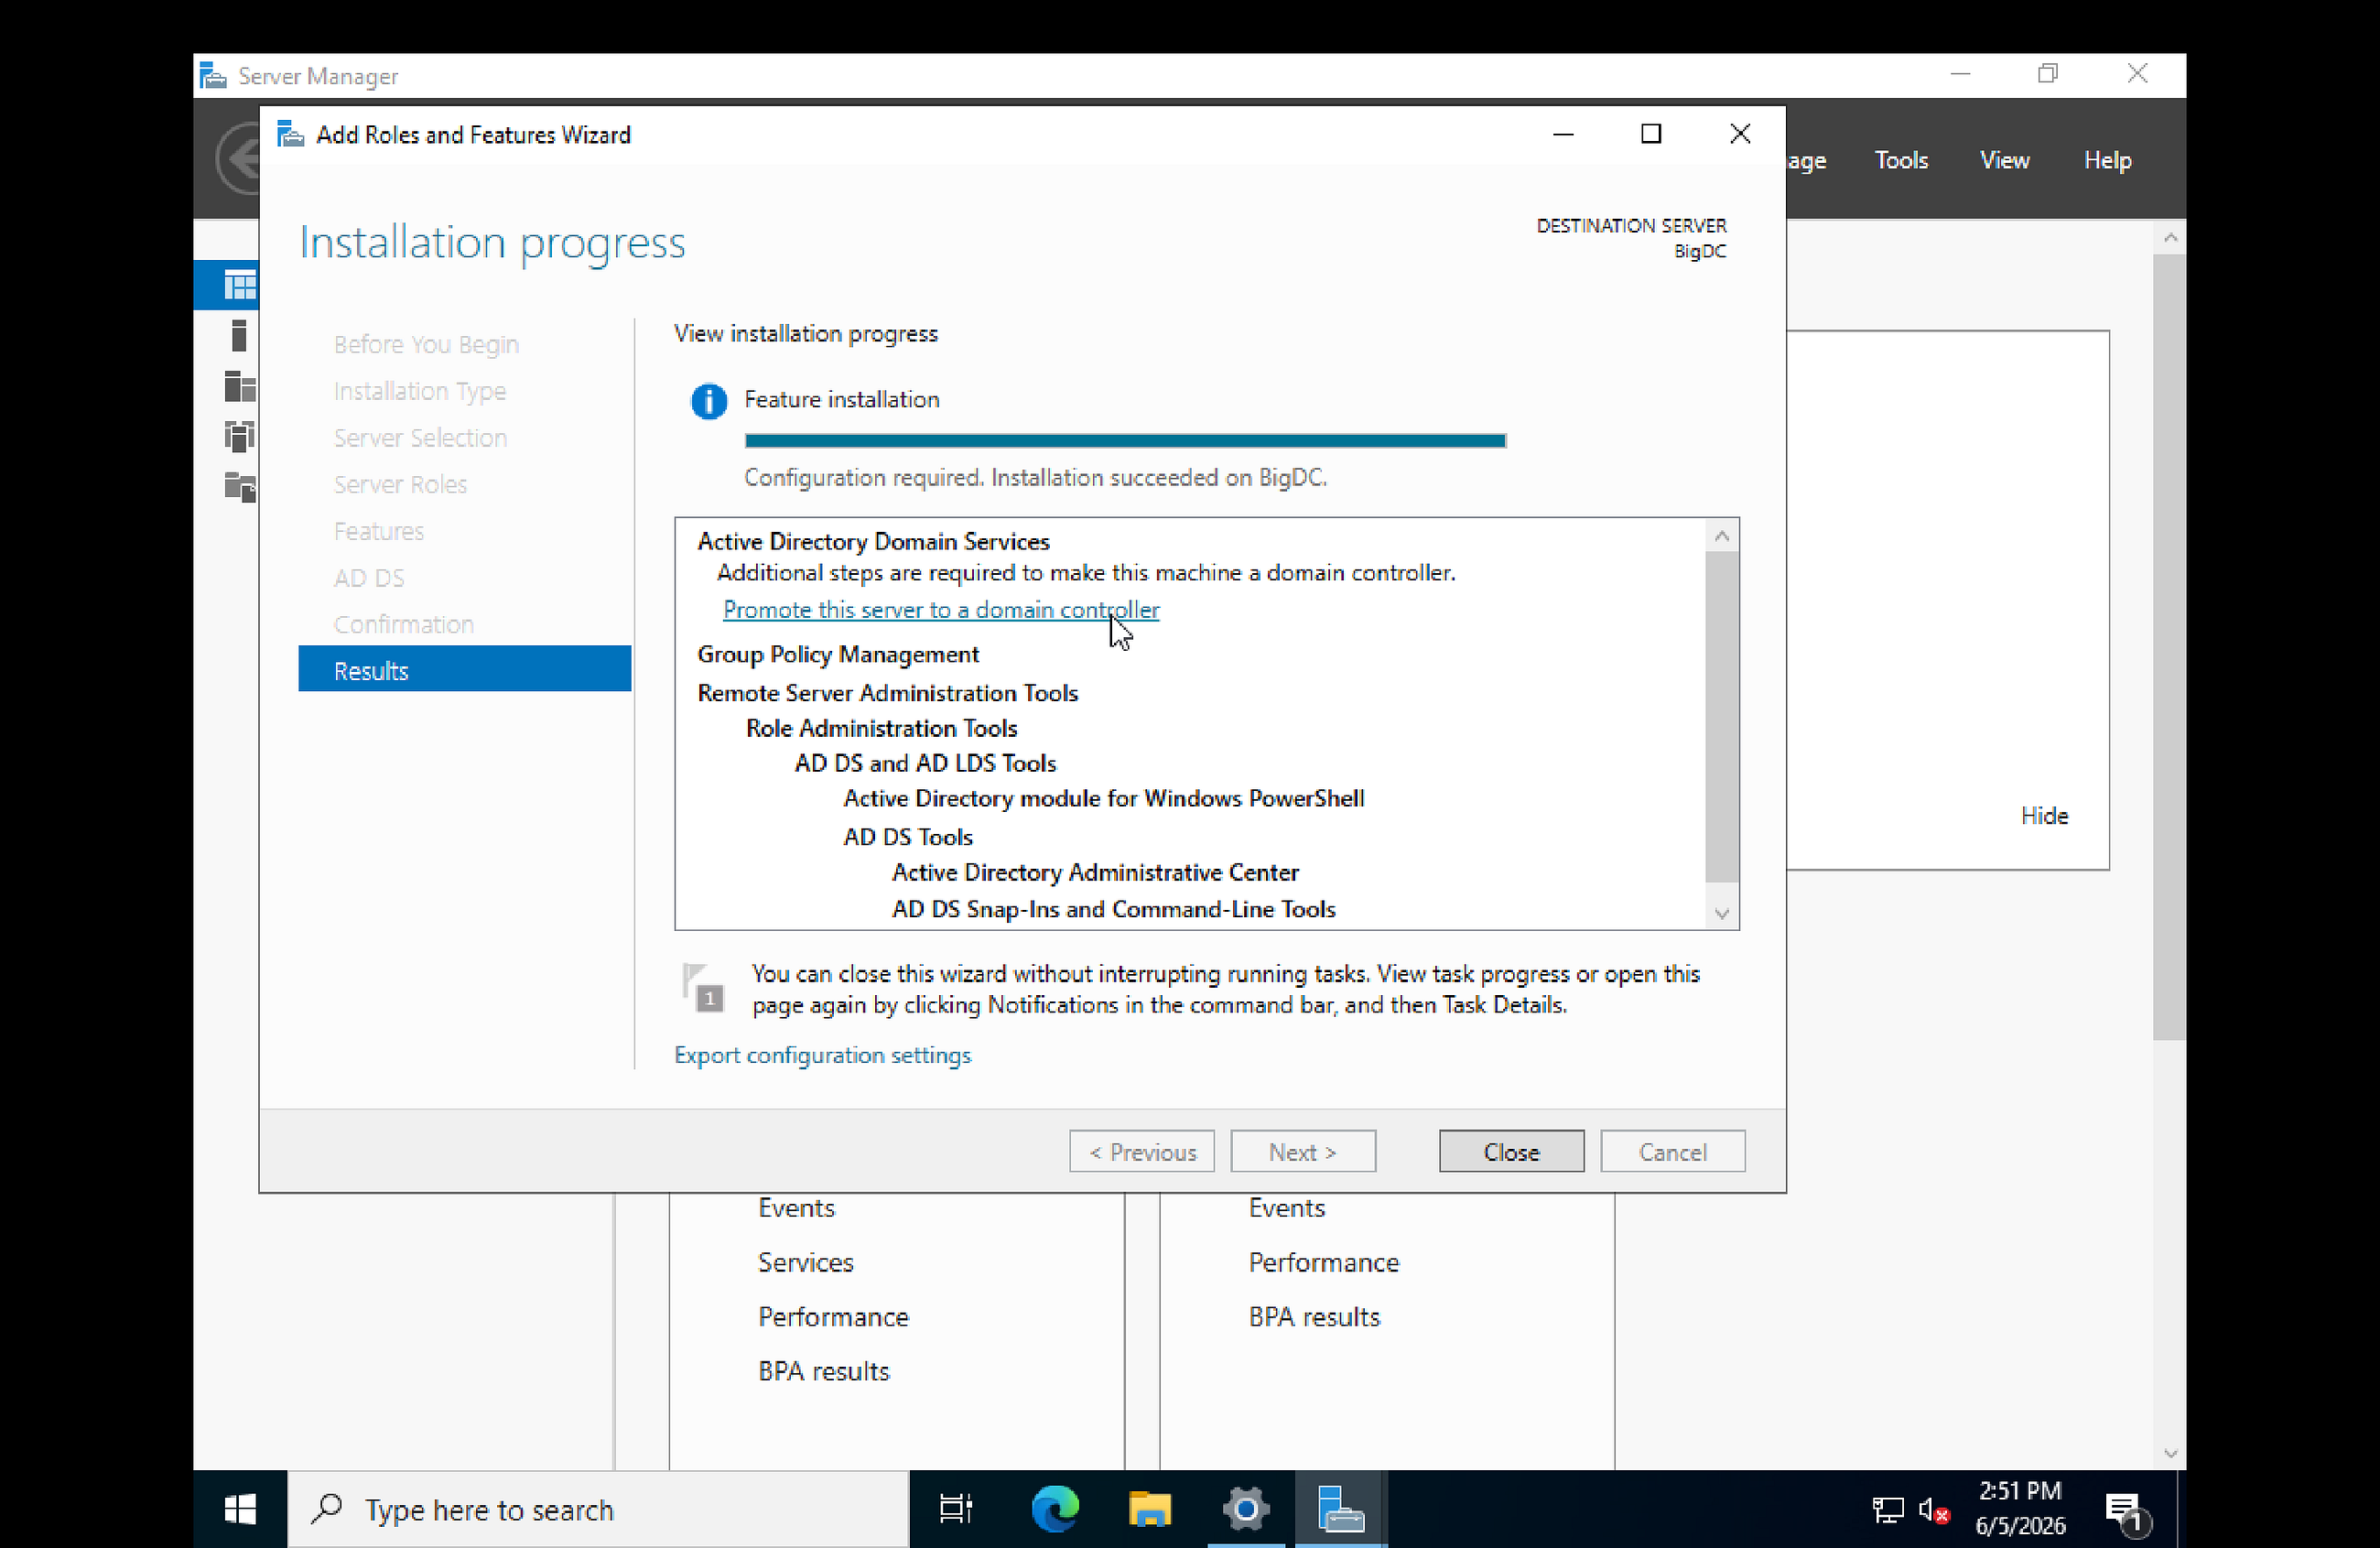The width and height of the screenshot is (2380, 1548).
Task: Maximize the Add Roles and Features Wizard
Action: [1651, 134]
